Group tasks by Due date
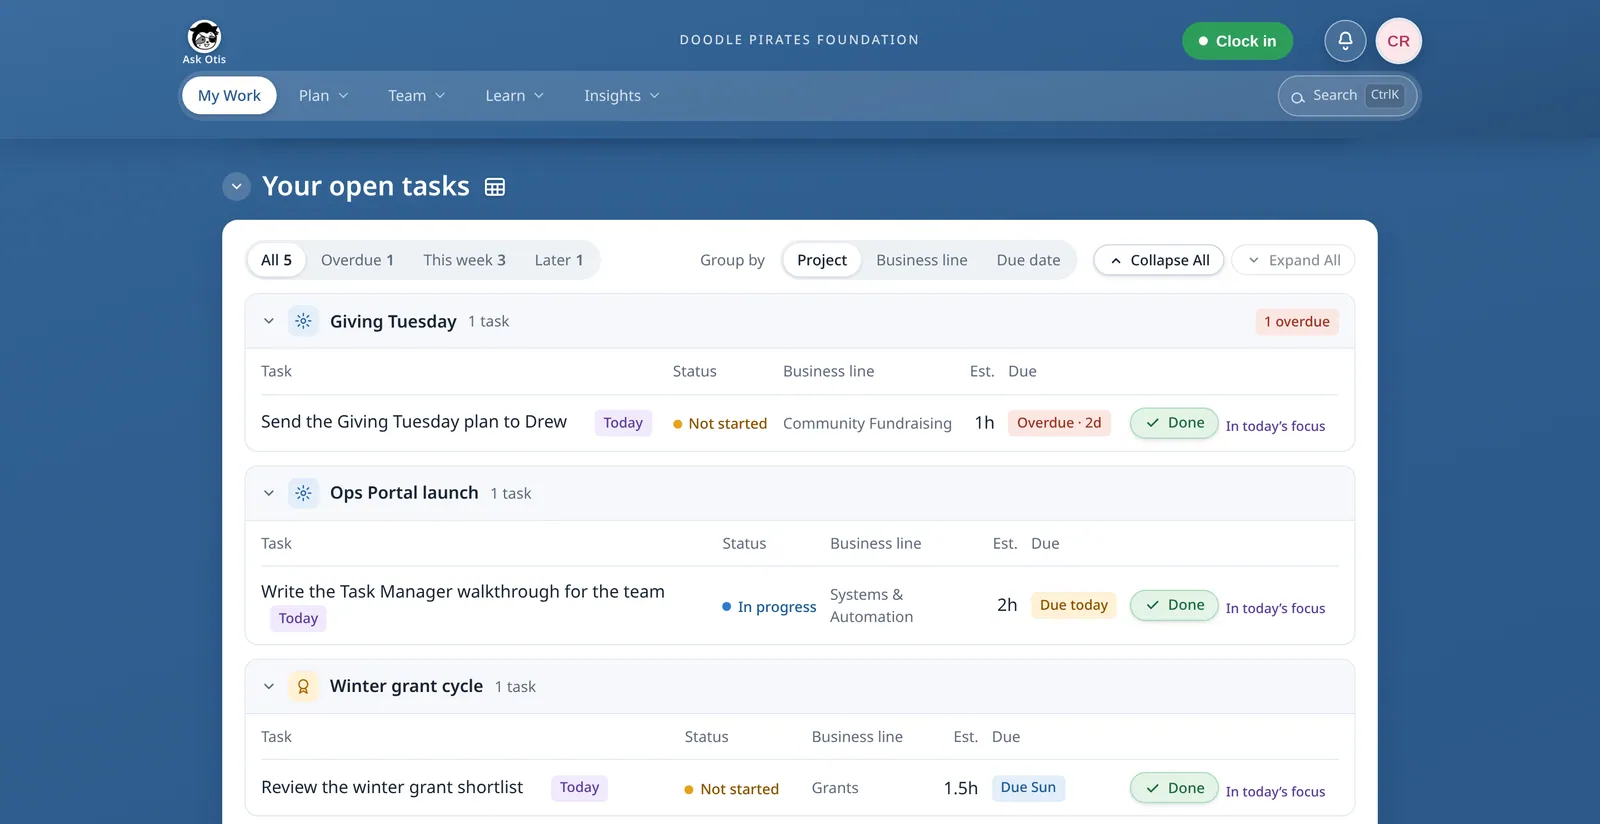 [x=1028, y=260]
